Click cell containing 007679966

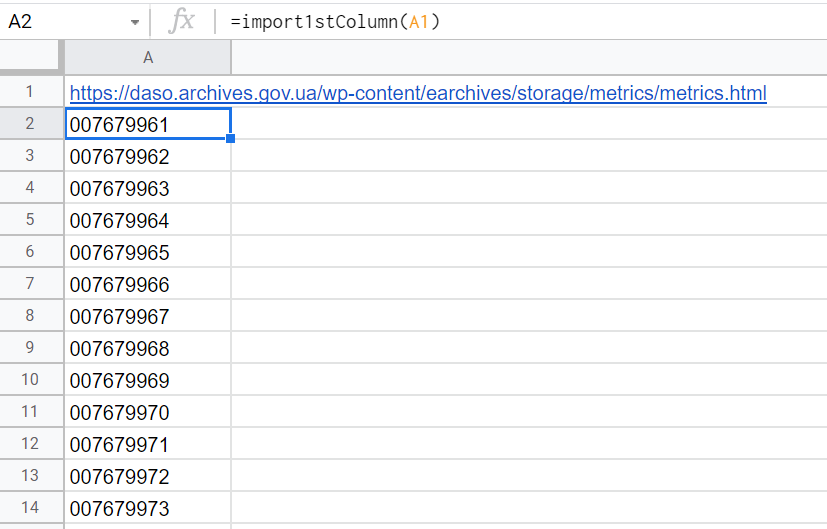(x=148, y=284)
